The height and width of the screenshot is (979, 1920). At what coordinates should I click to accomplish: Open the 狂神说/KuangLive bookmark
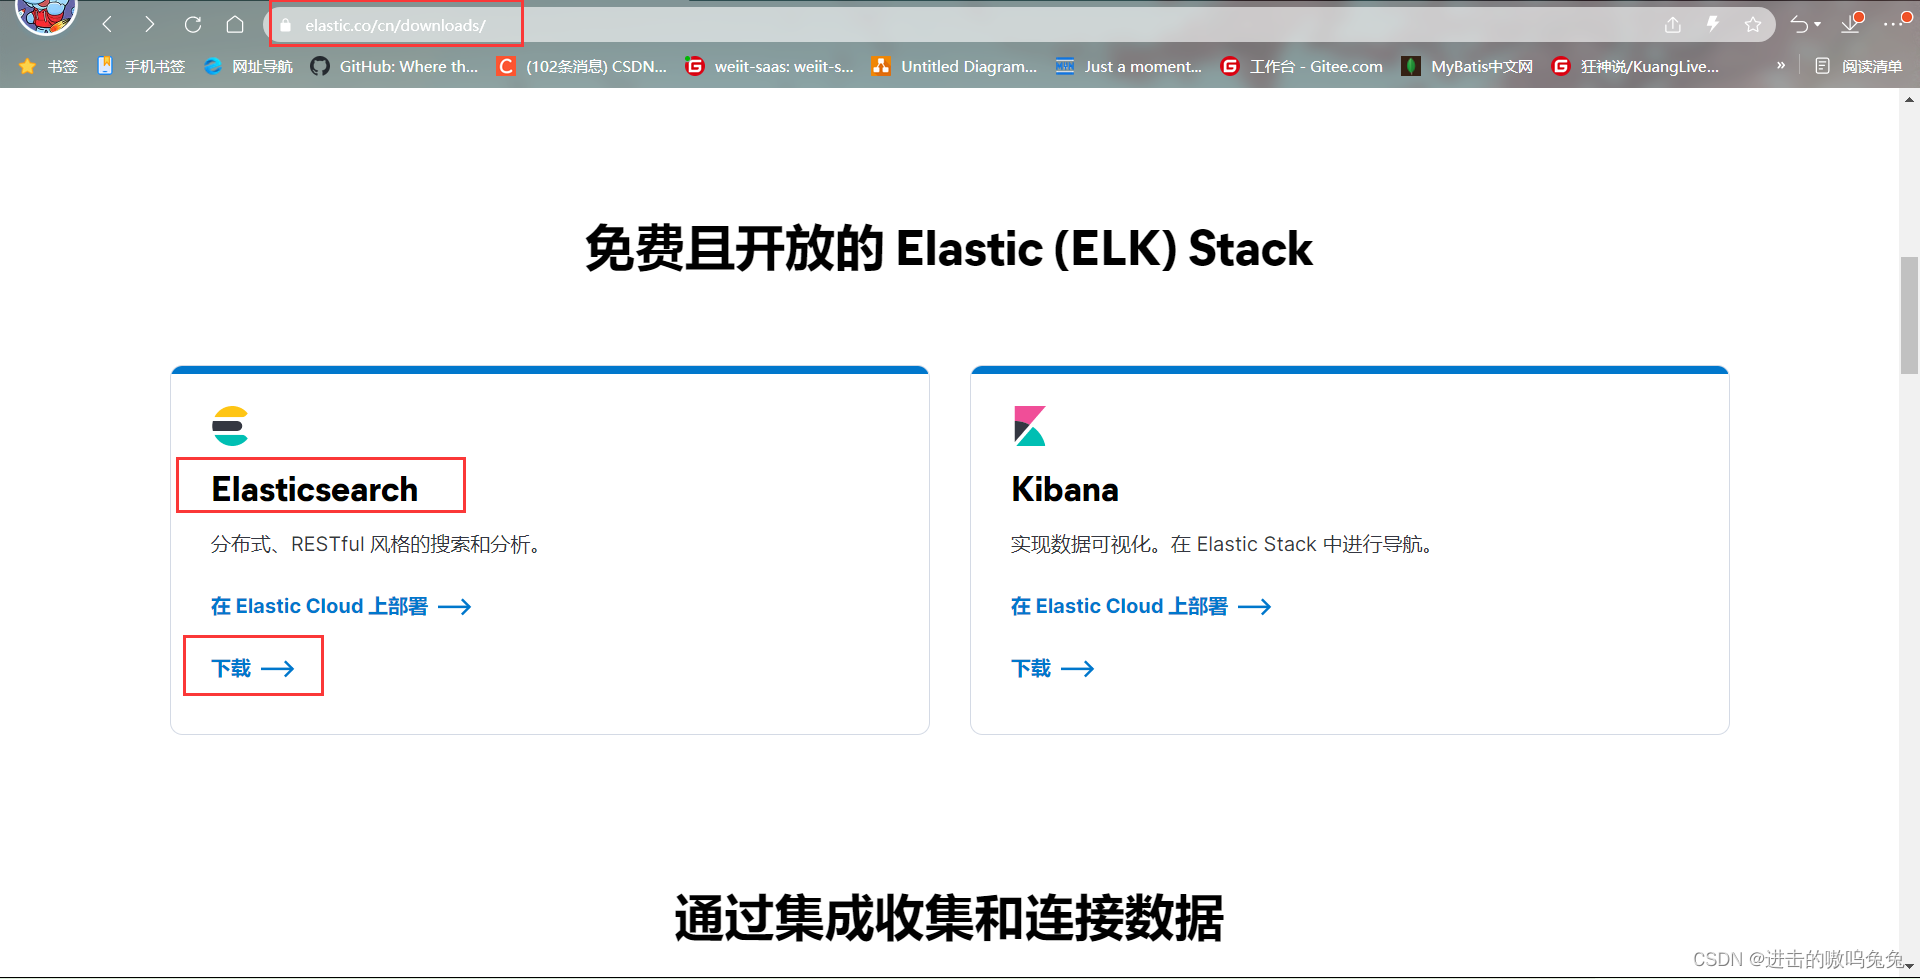coord(1634,66)
